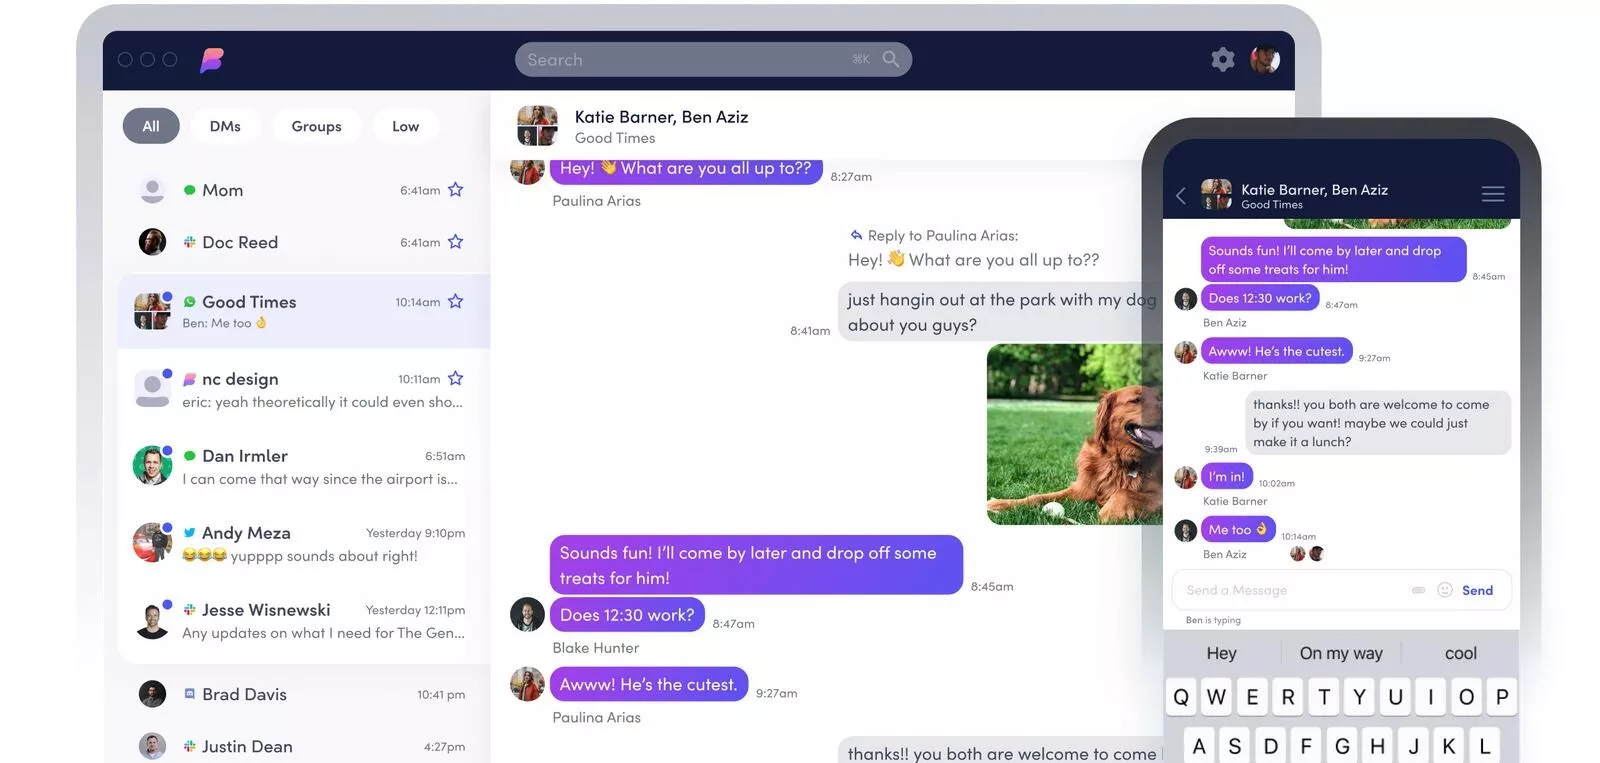
Task: Toggle star on nc design conversation
Action: 455,379
